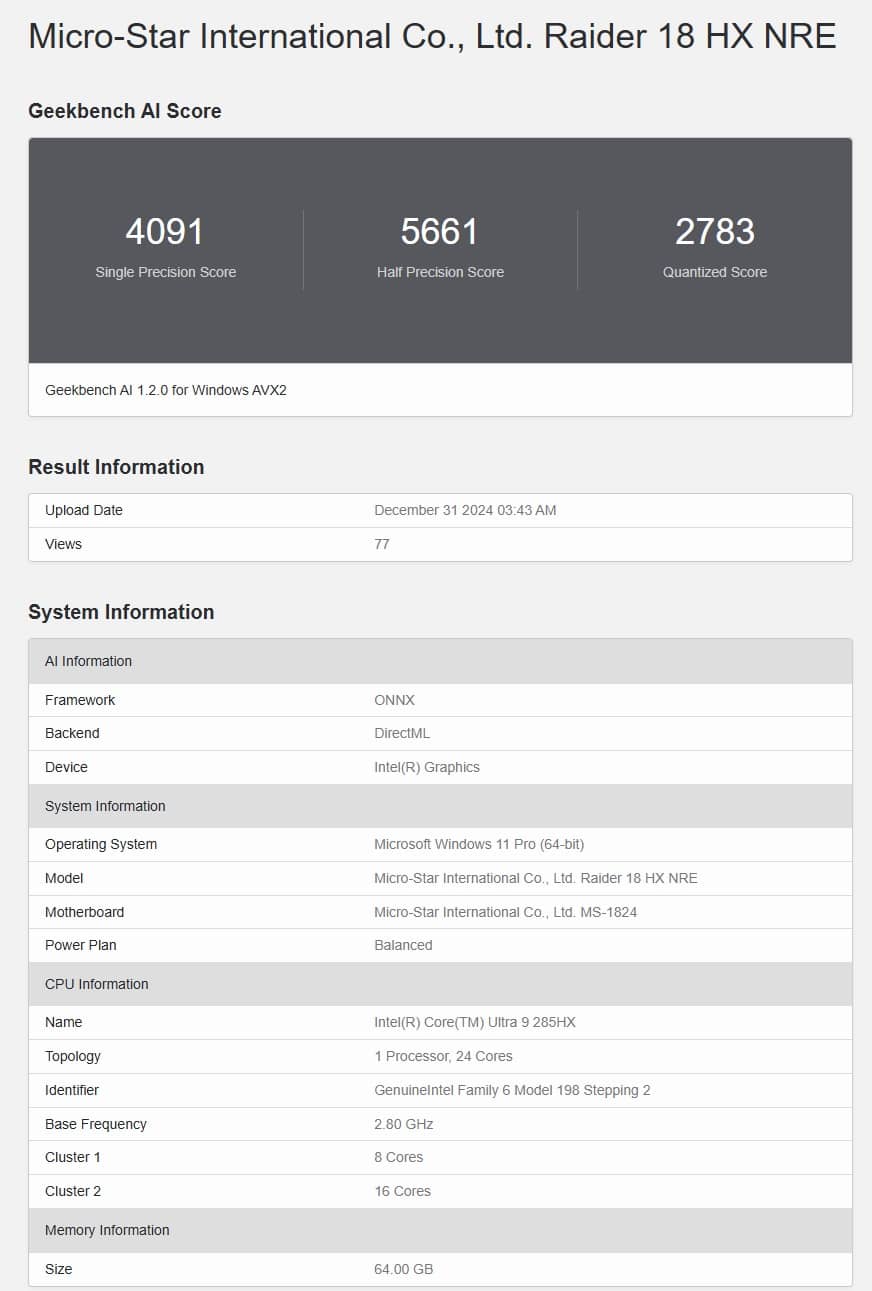Click the Power Plan Balanced value
This screenshot has height=1291, width=872.
403,945
